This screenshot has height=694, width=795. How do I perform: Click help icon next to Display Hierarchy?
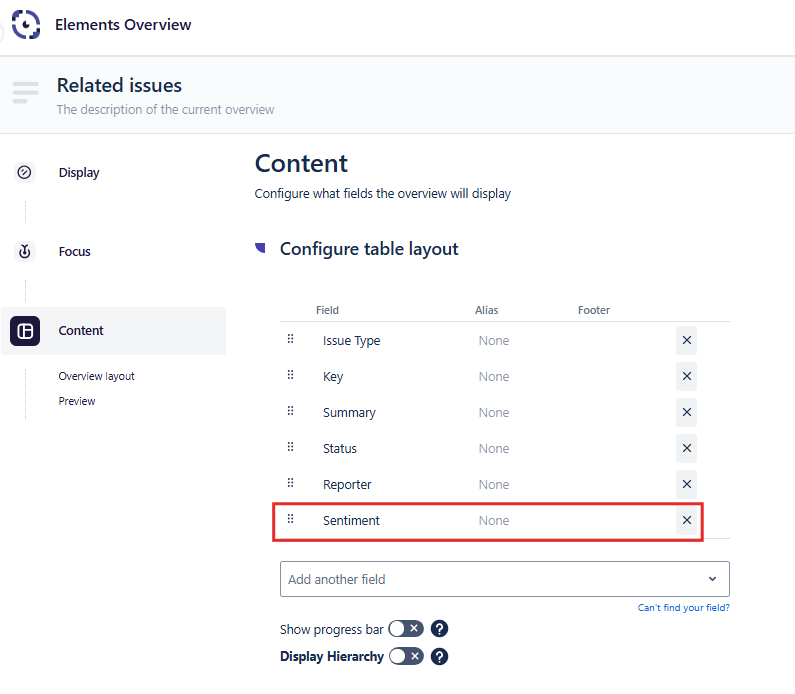point(439,657)
